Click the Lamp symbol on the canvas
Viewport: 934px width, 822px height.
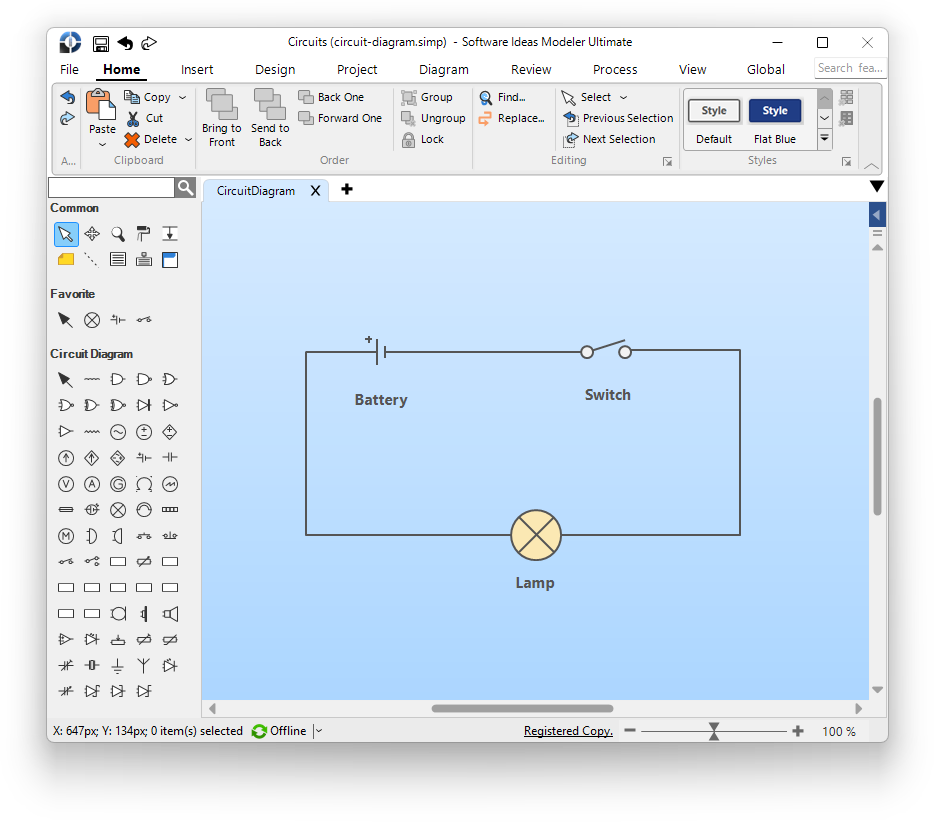536,535
